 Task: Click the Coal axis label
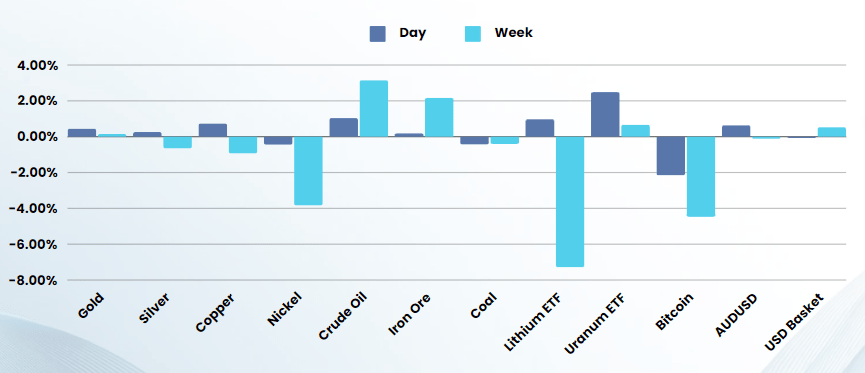[x=484, y=305]
